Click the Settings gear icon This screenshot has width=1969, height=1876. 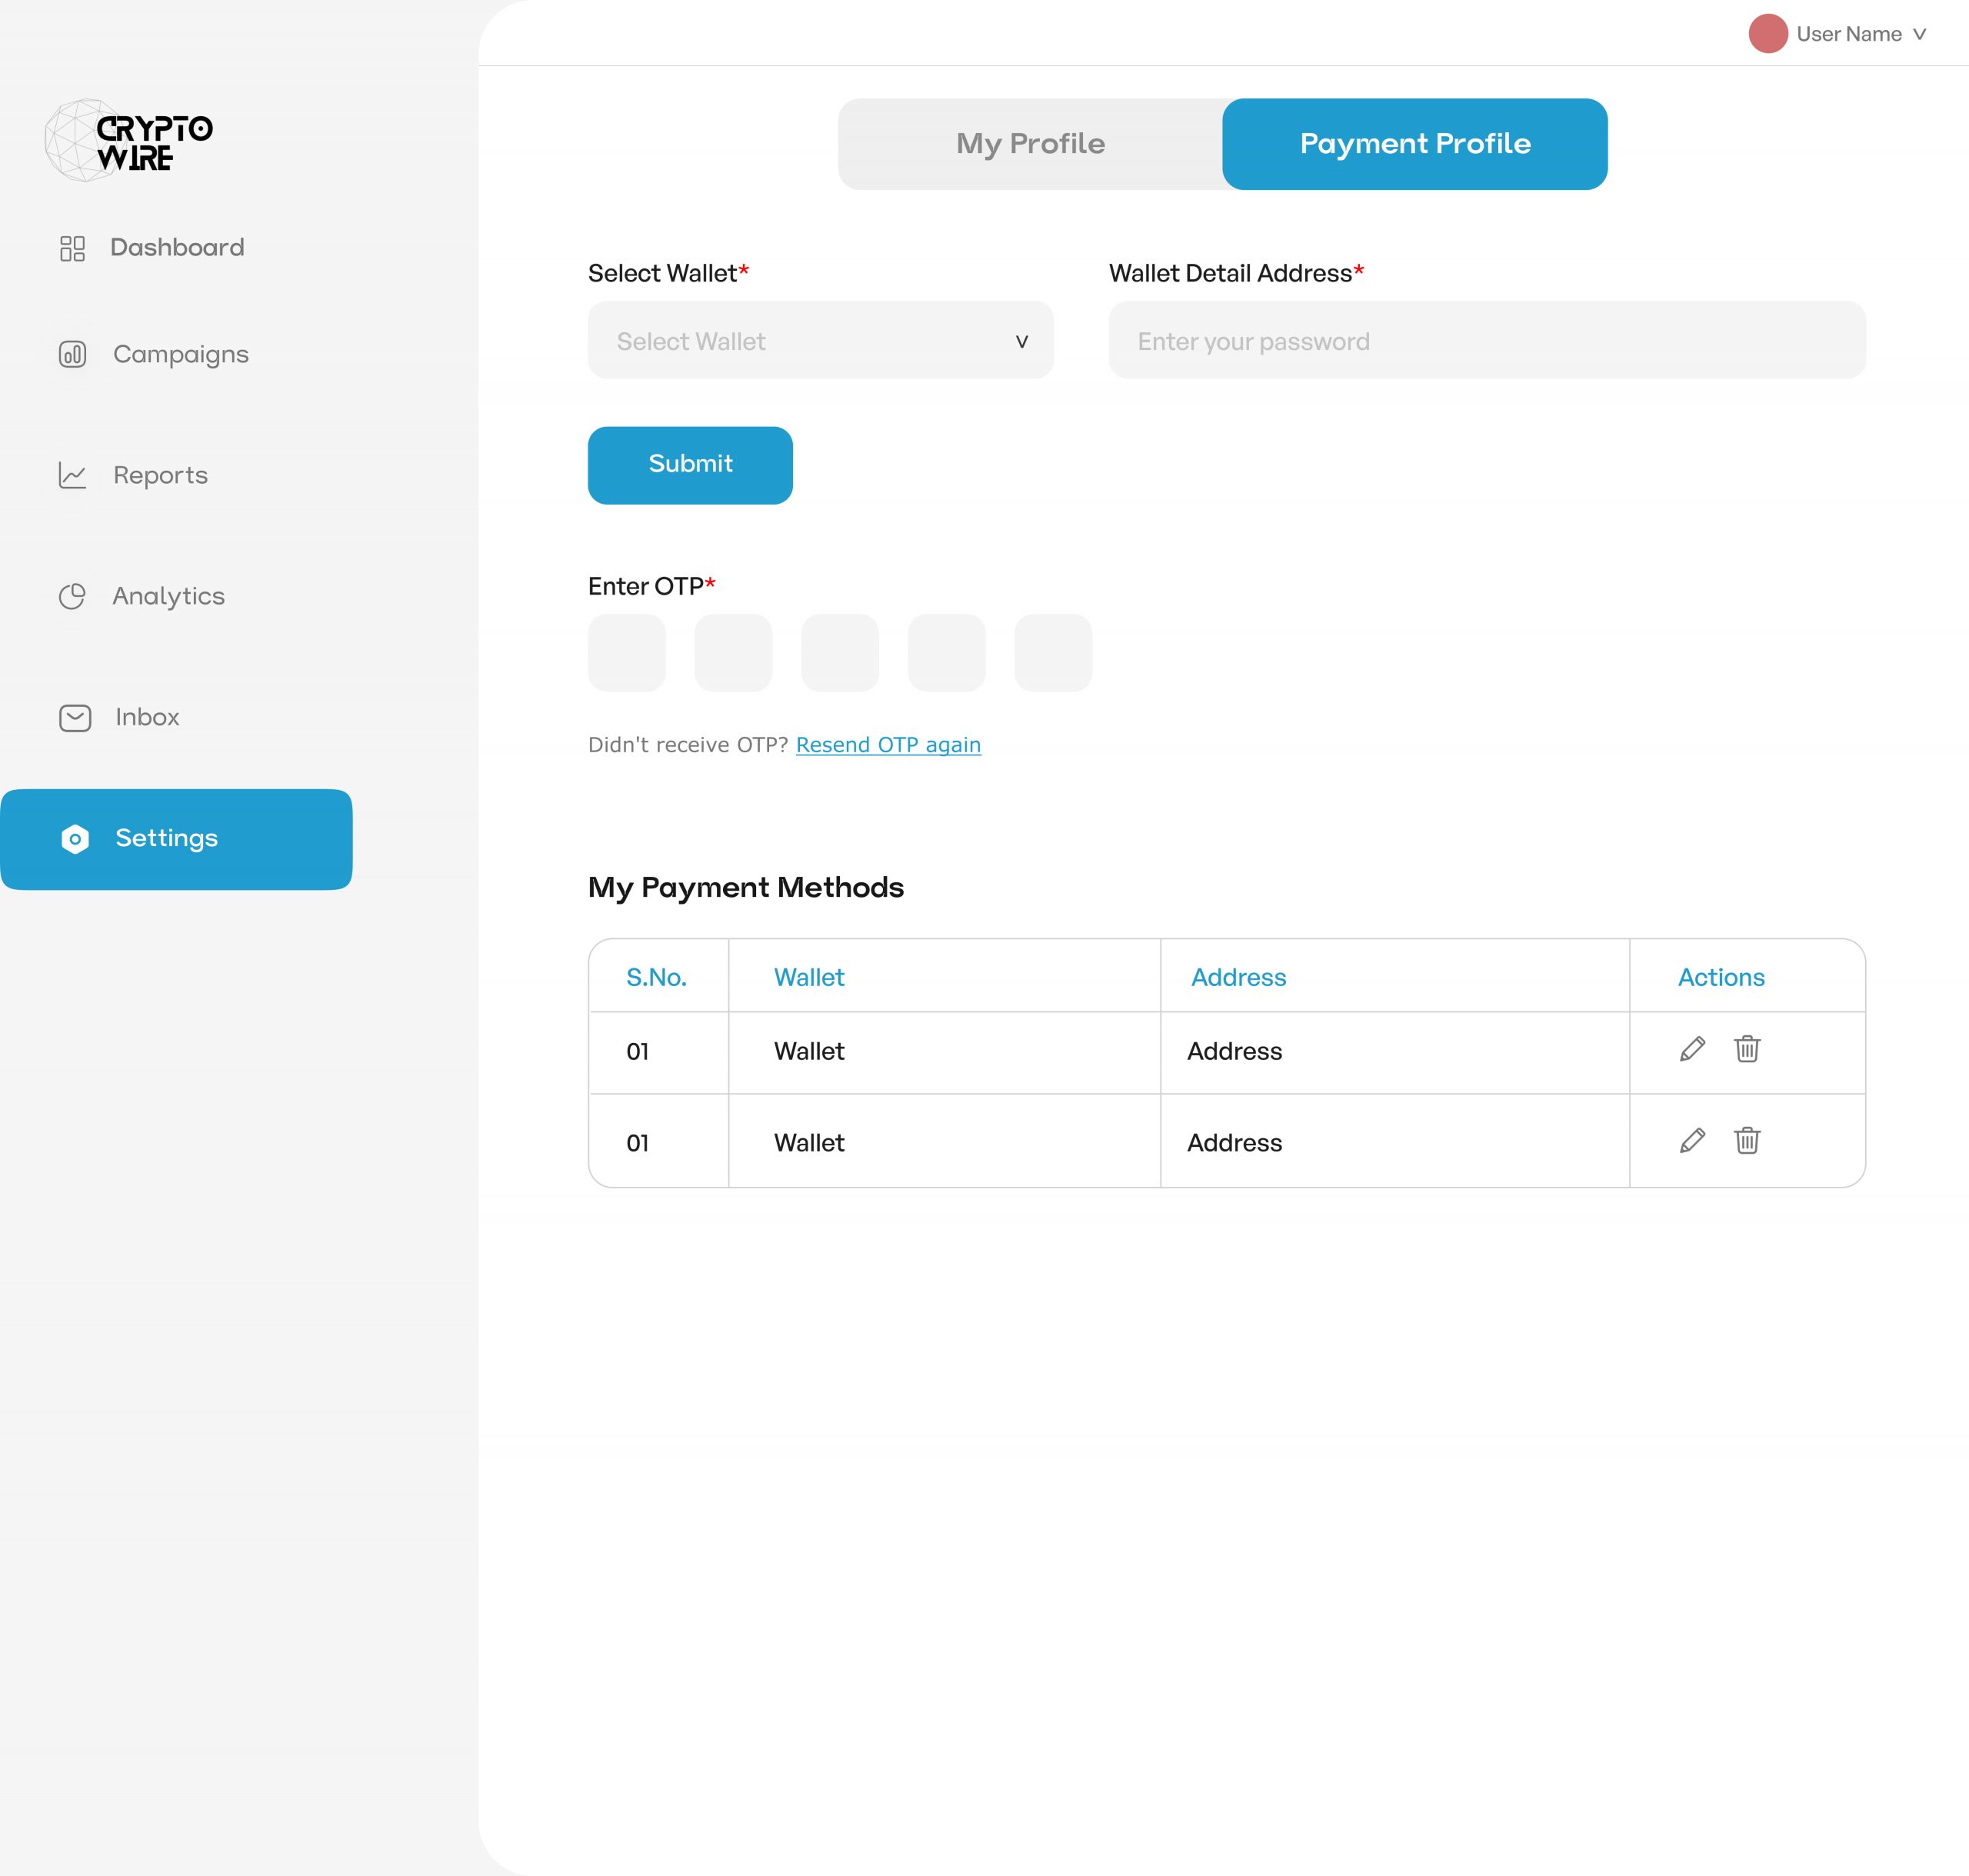coord(74,839)
